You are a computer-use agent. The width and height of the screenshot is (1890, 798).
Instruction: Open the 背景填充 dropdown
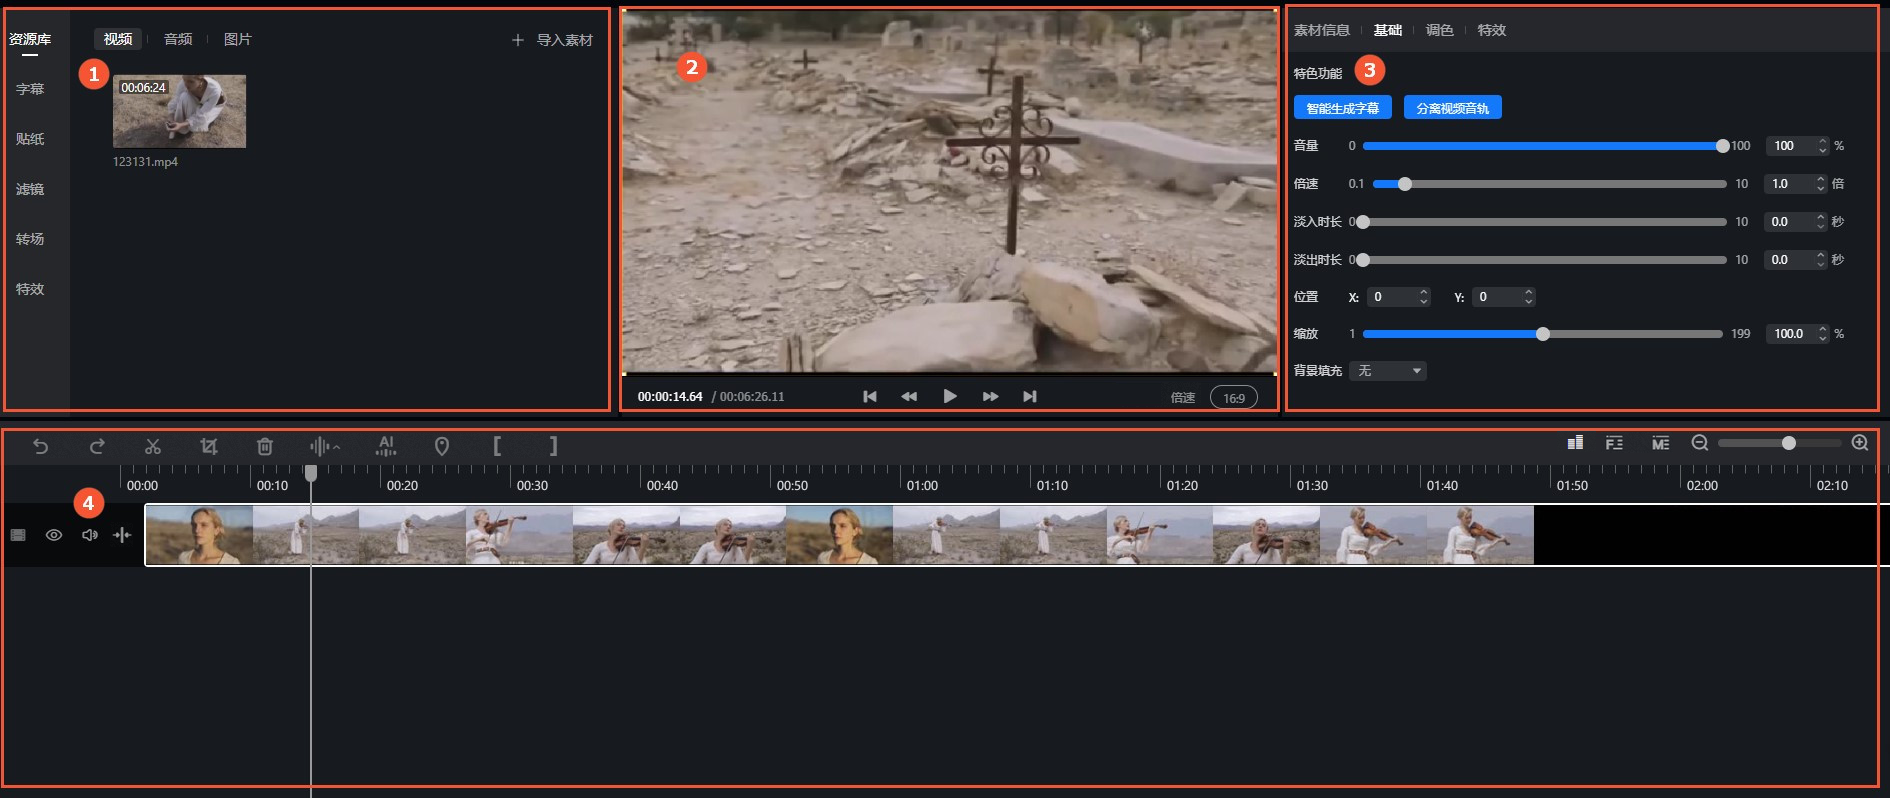(1388, 371)
